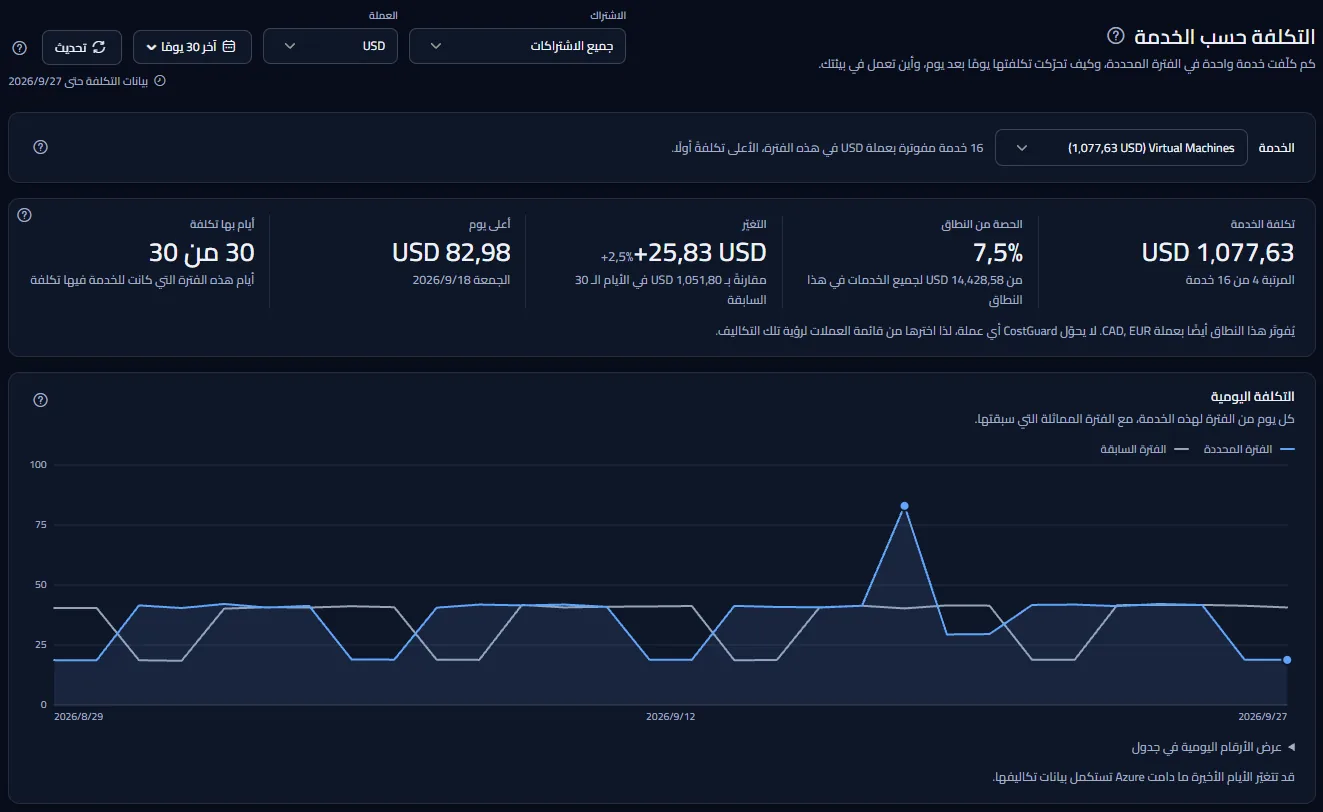Expand عرض الأرقام اليومية في جدول
Image resolution: width=1323 pixels, height=812 pixels.
click(1213, 747)
